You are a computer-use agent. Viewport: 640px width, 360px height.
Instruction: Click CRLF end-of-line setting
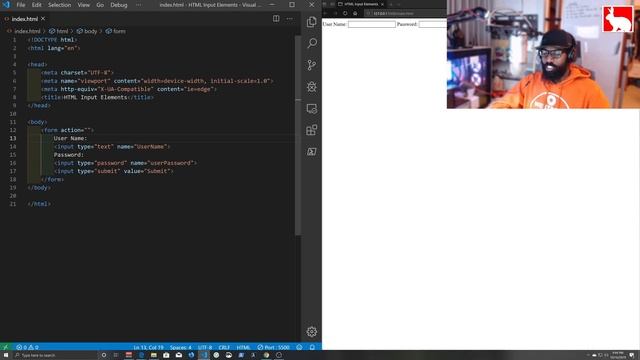[x=224, y=347]
